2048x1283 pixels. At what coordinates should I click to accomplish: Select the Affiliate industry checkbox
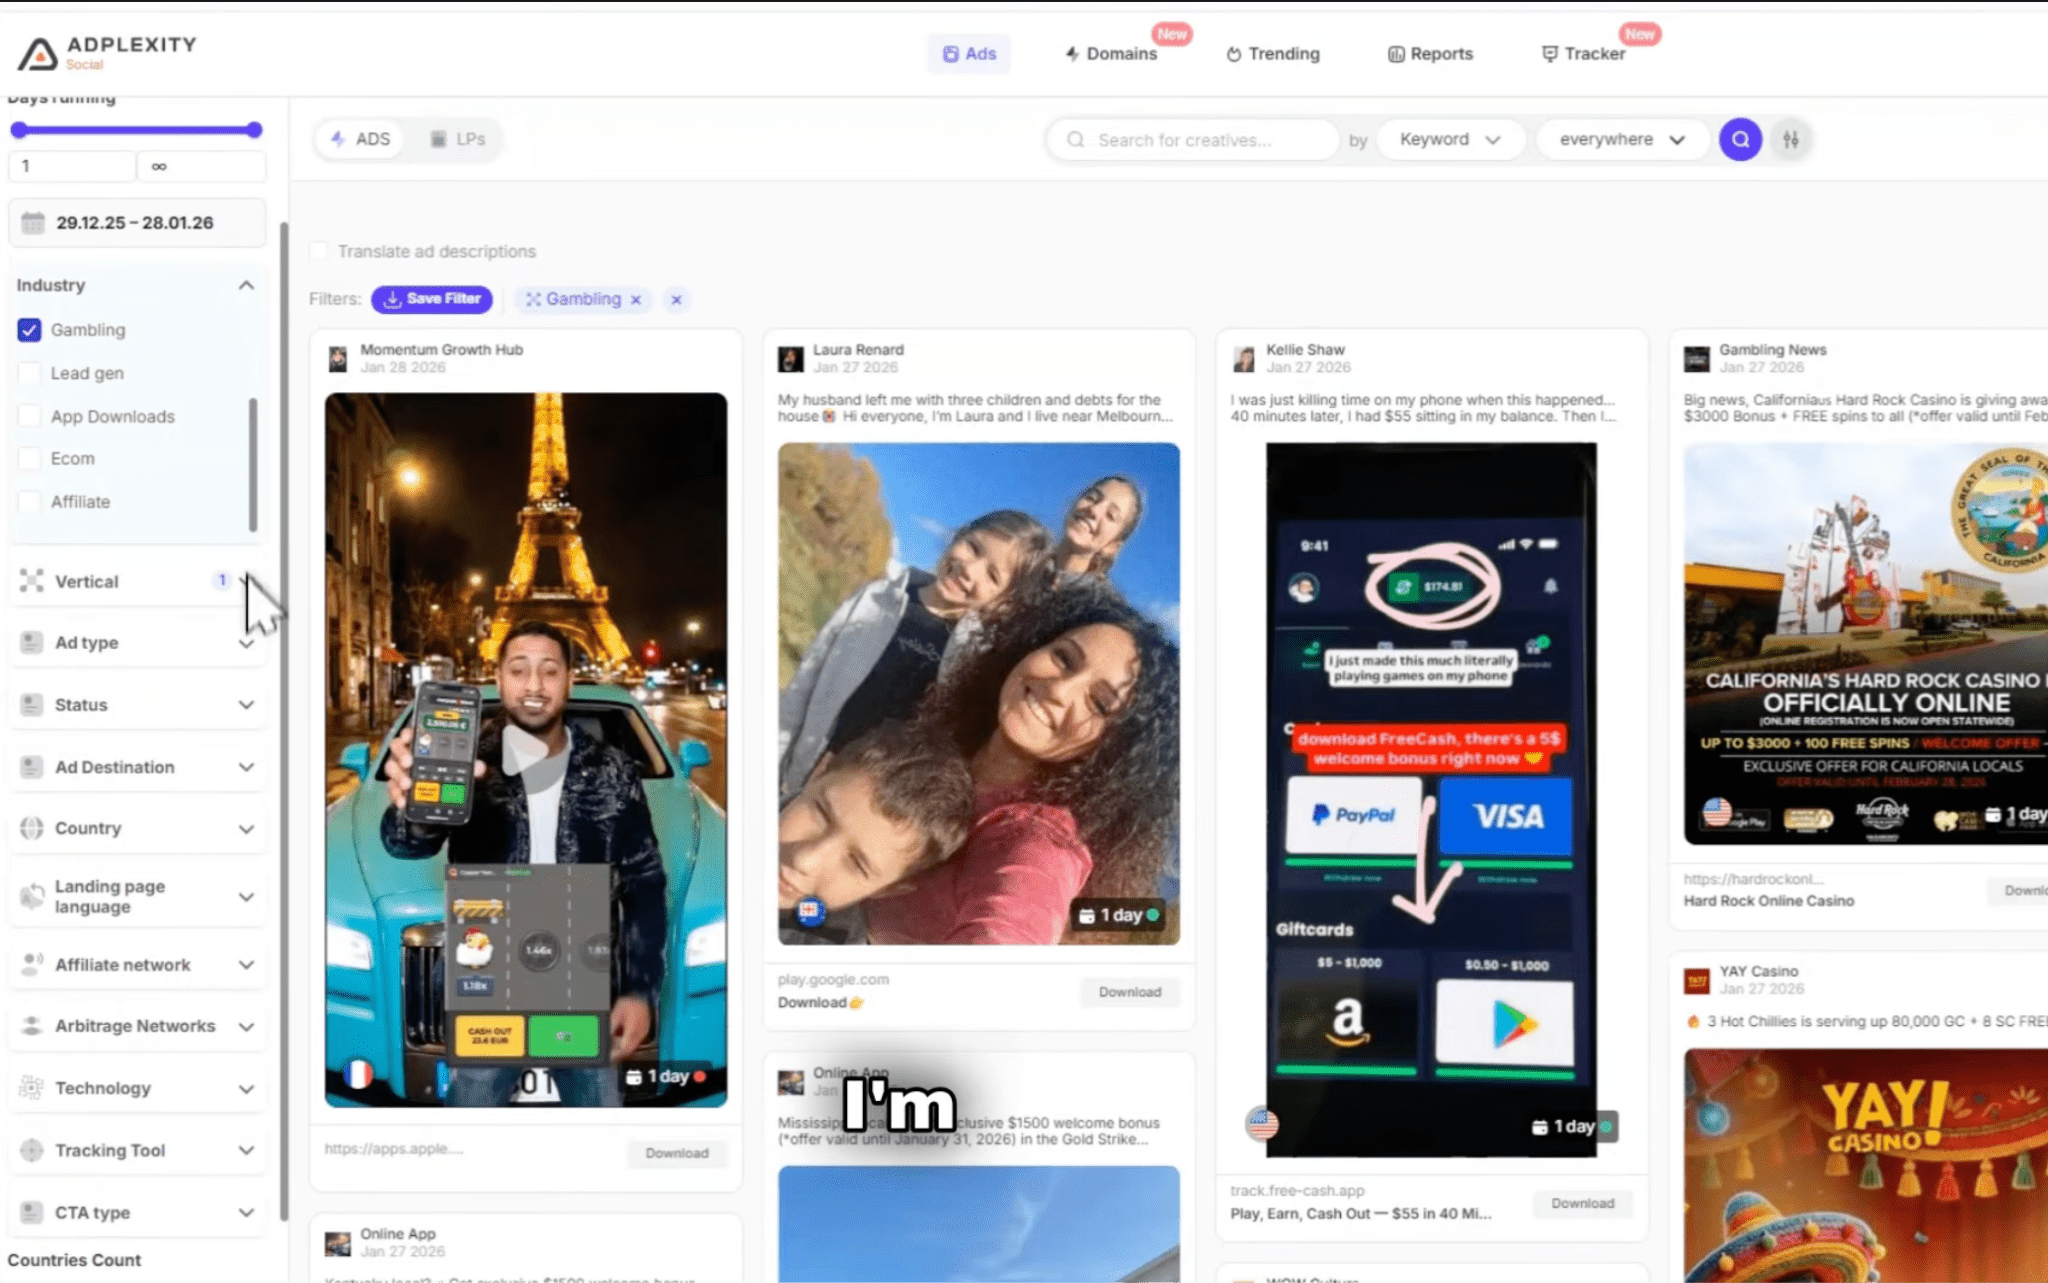click(29, 502)
